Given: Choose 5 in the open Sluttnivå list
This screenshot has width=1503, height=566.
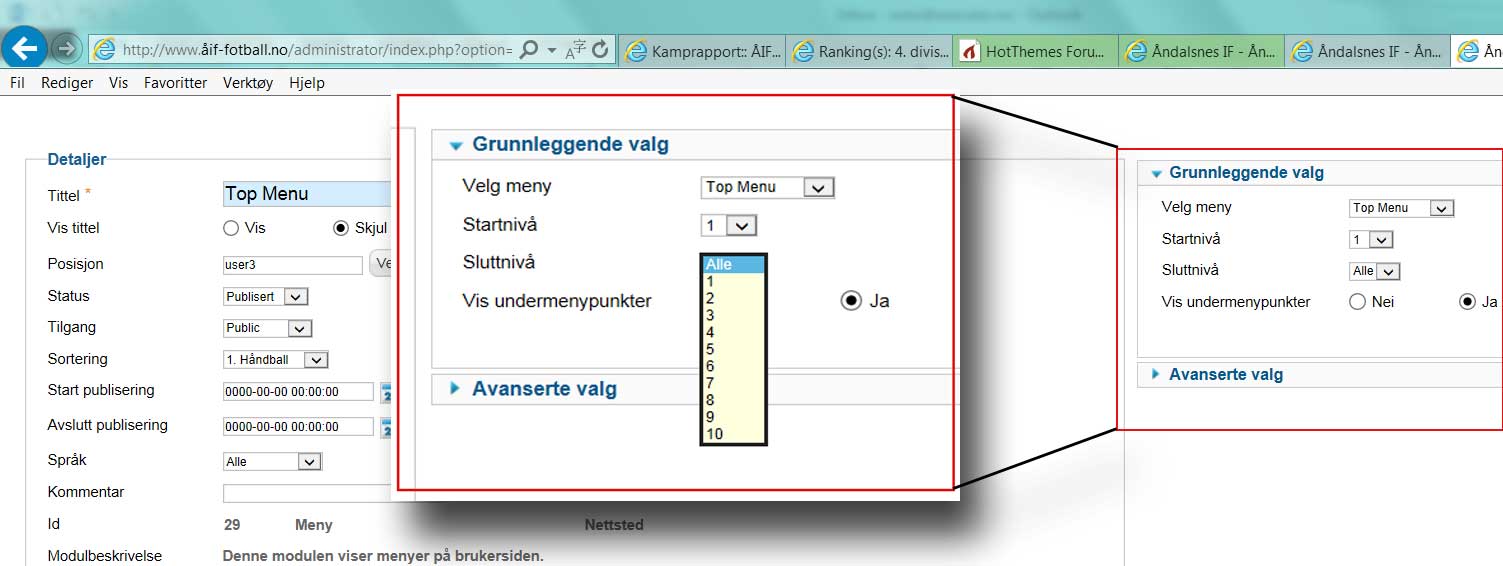Looking at the screenshot, I should tap(734, 349).
